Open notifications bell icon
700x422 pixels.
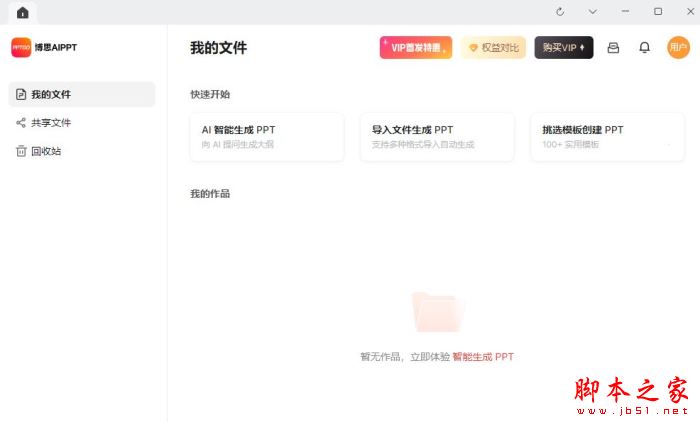644,47
